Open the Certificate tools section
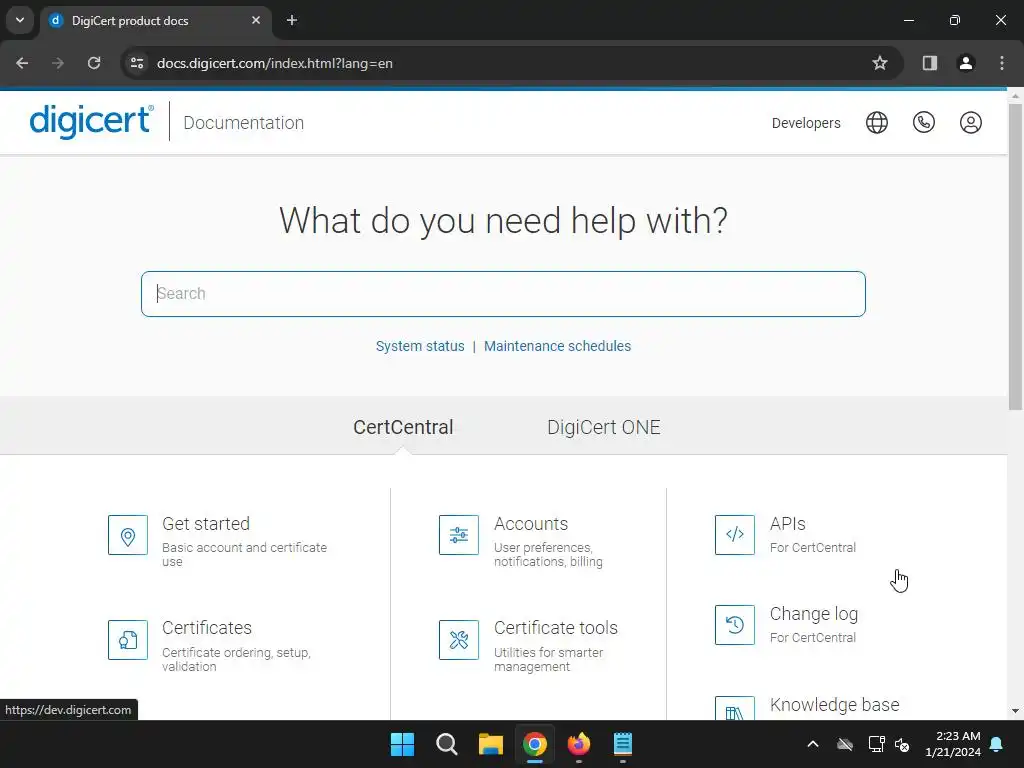 556,628
